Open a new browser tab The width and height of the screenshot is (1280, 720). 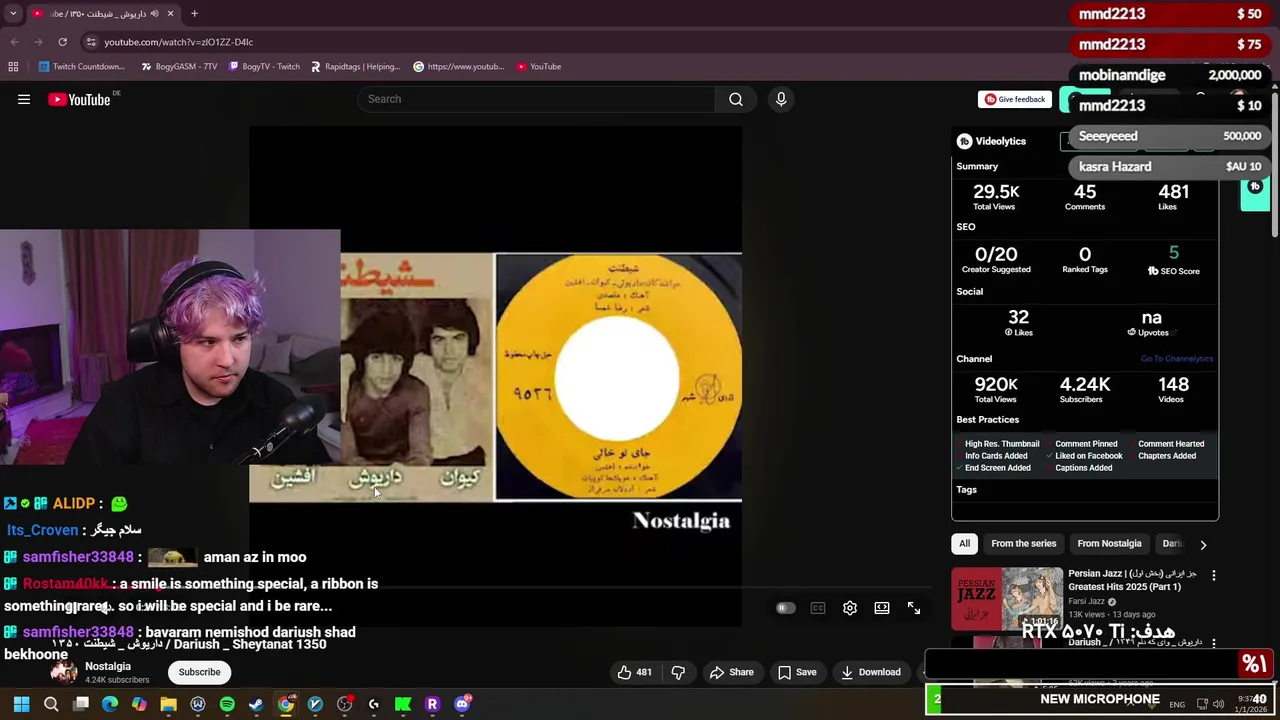coord(194,14)
